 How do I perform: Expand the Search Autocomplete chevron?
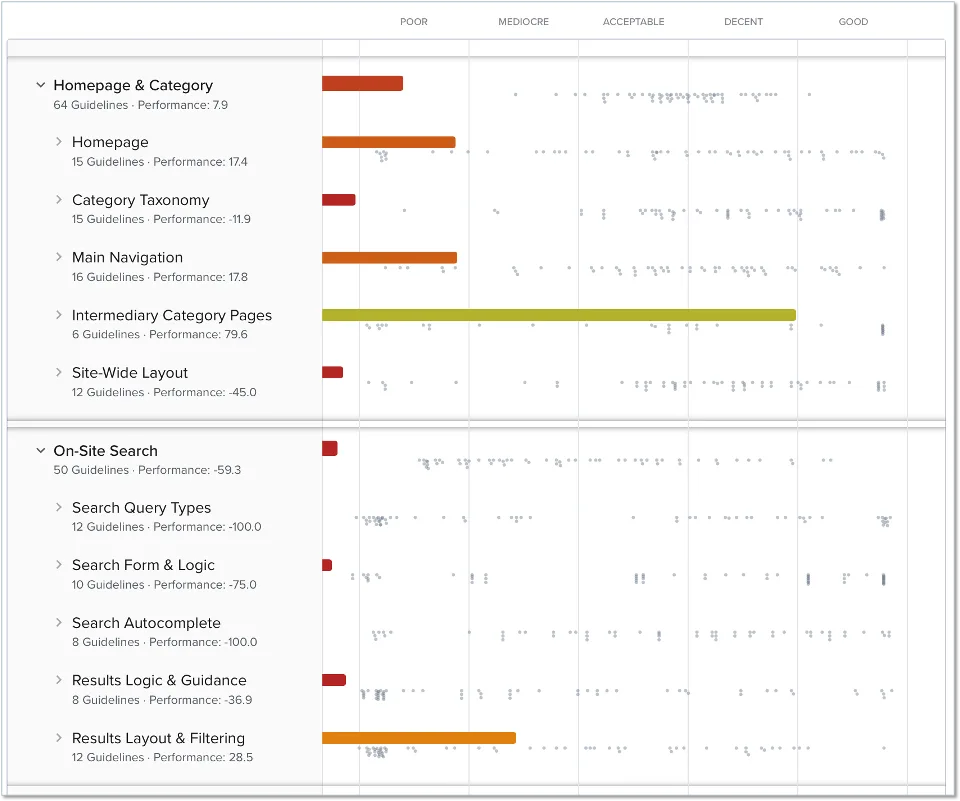click(x=59, y=623)
